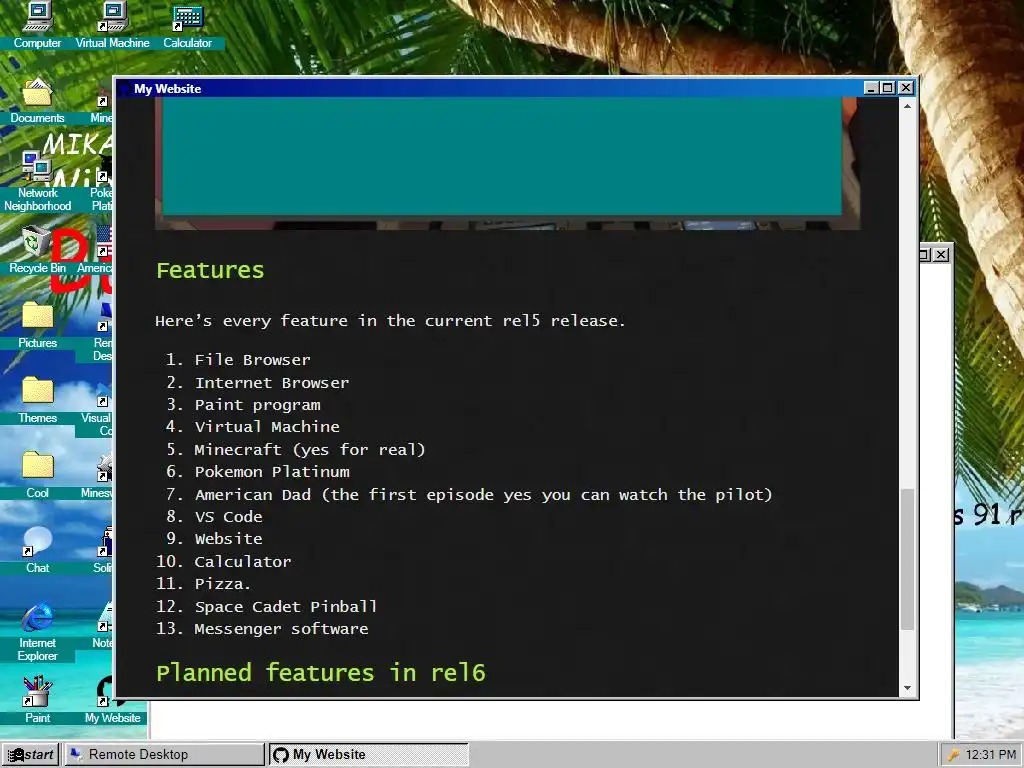Click the Remote Desktop icon in taskbar
The image size is (1024, 768).
point(76,754)
